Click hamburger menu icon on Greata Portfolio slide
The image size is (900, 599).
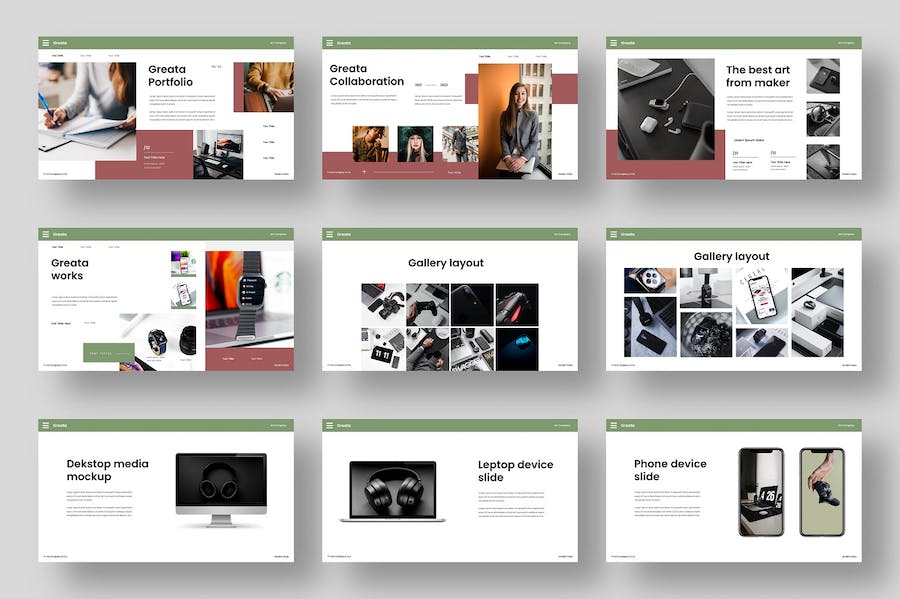[x=45, y=43]
